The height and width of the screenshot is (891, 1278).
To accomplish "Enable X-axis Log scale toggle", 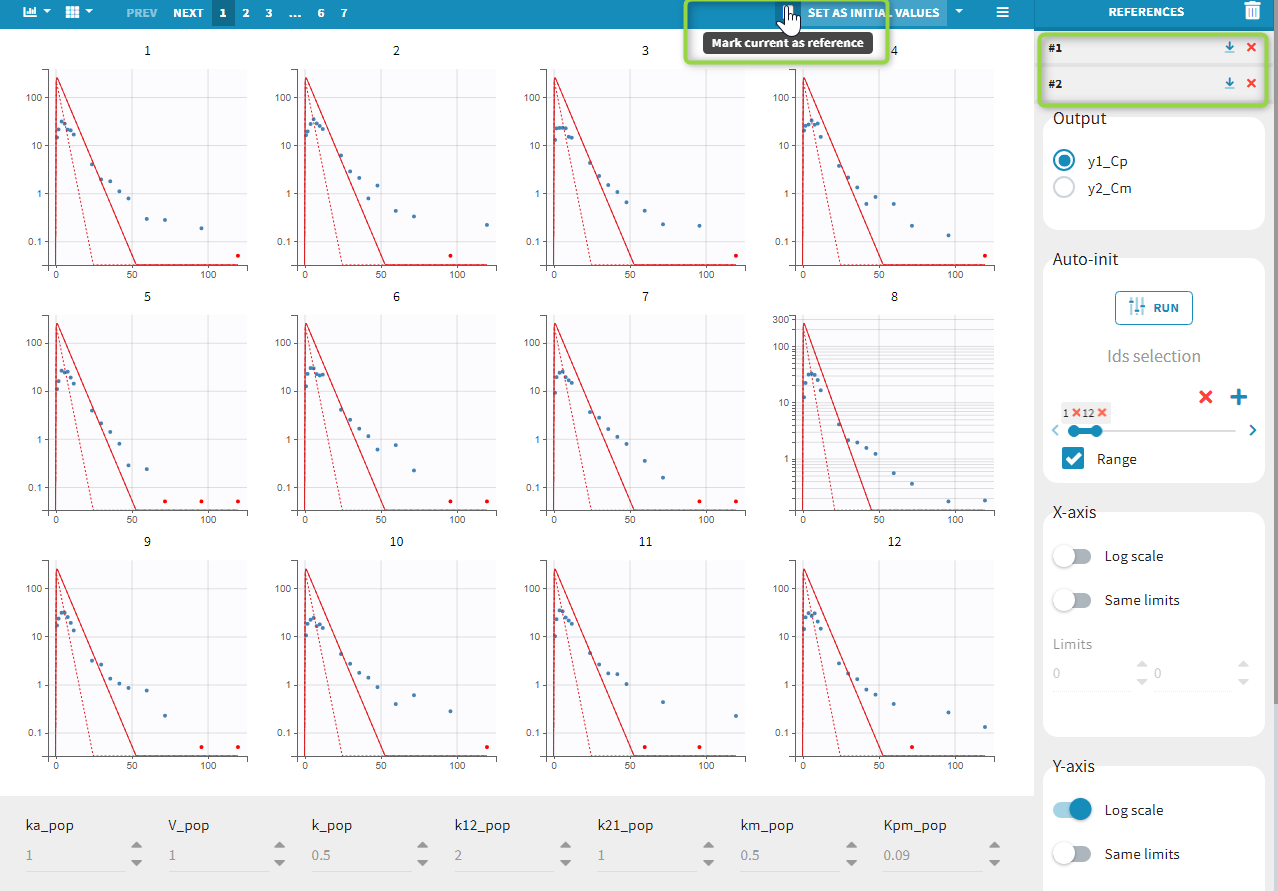I will [1073, 556].
